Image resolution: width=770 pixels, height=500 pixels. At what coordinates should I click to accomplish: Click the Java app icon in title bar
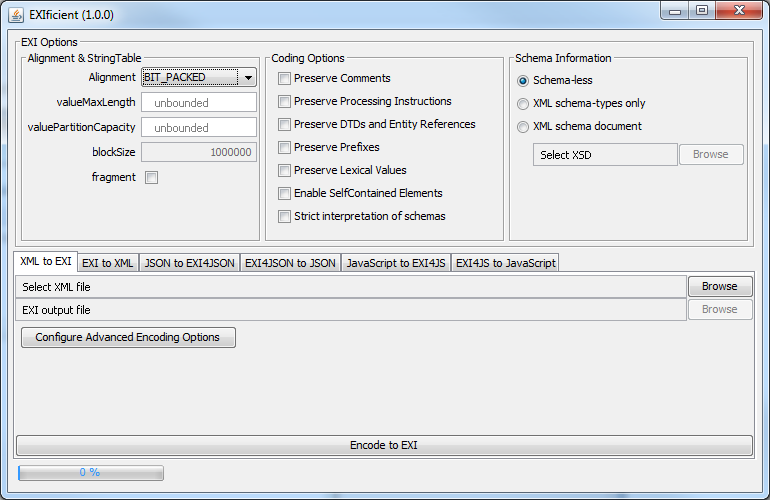coord(16,15)
